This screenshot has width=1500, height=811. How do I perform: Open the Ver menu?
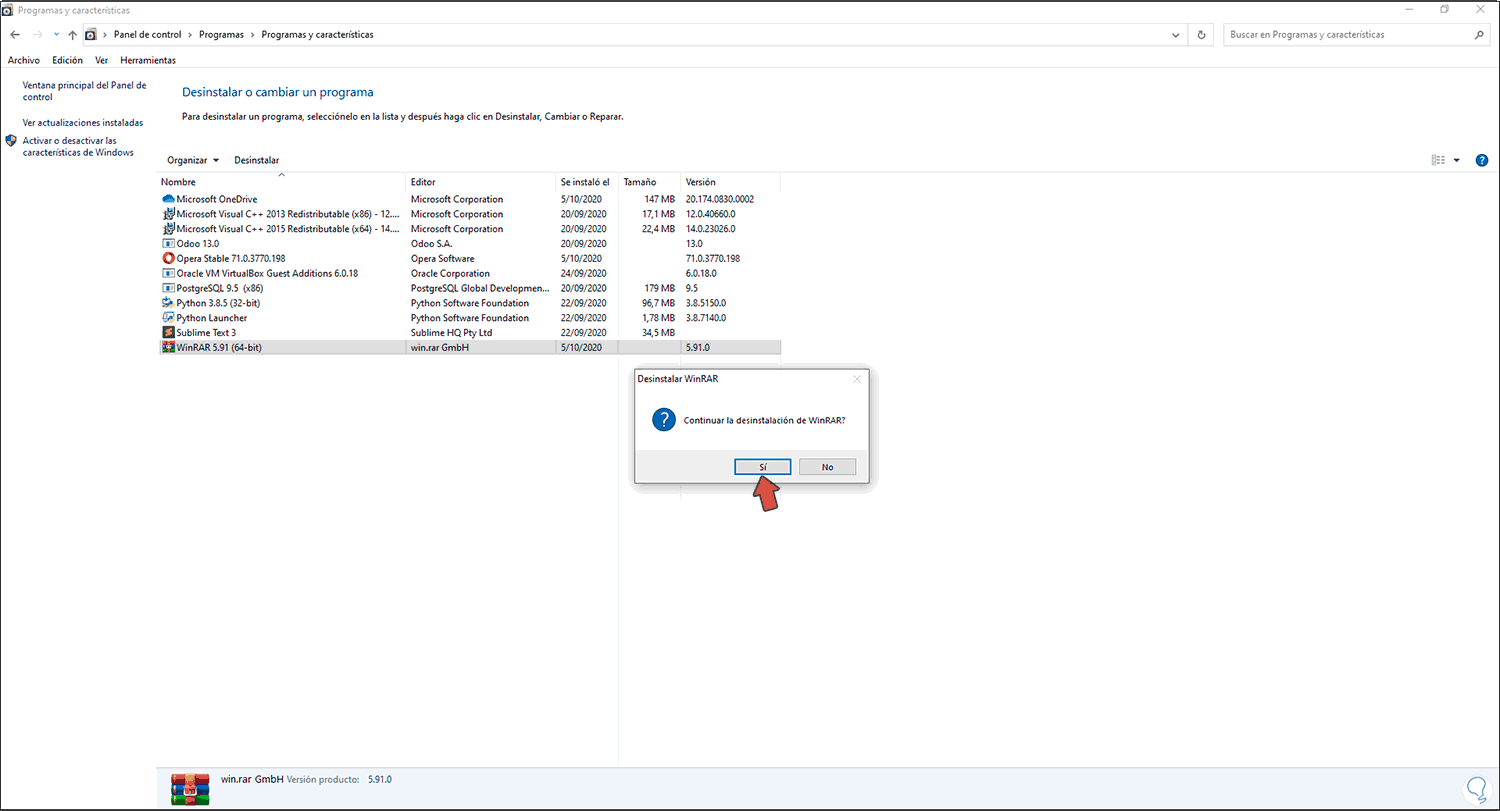pyautogui.click(x=101, y=60)
